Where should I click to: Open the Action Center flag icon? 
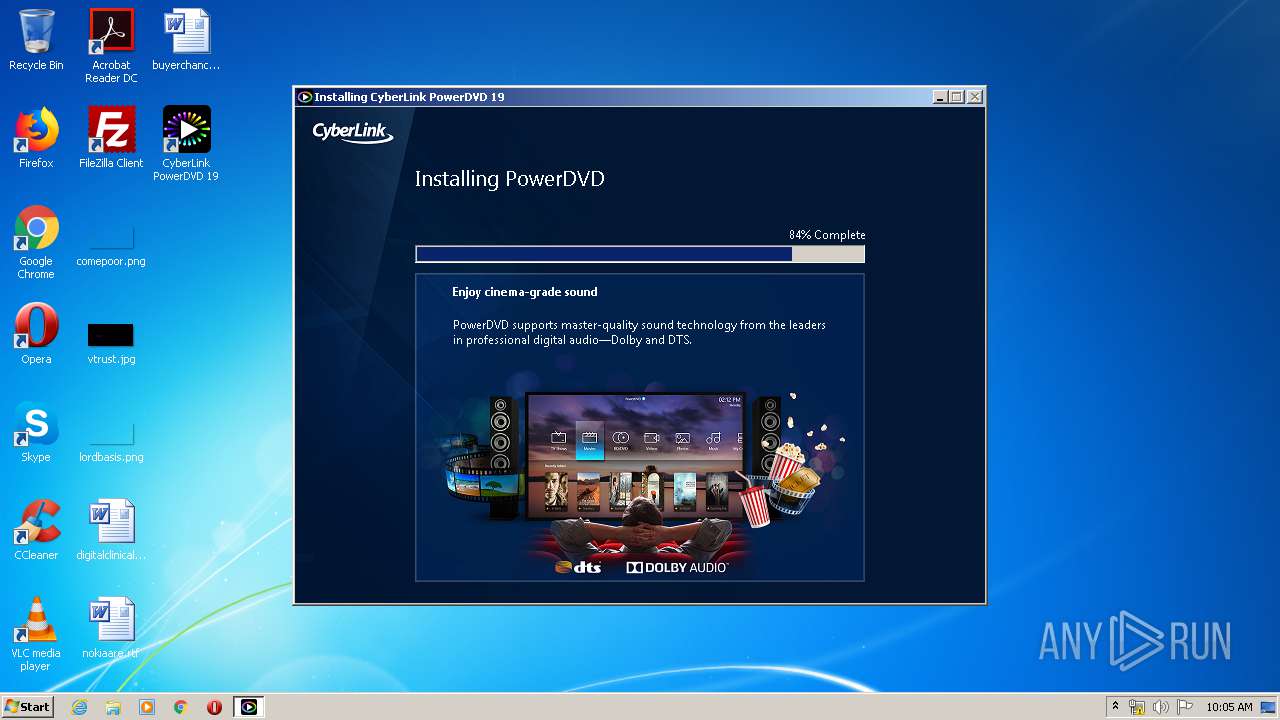[x=1185, y=707]
